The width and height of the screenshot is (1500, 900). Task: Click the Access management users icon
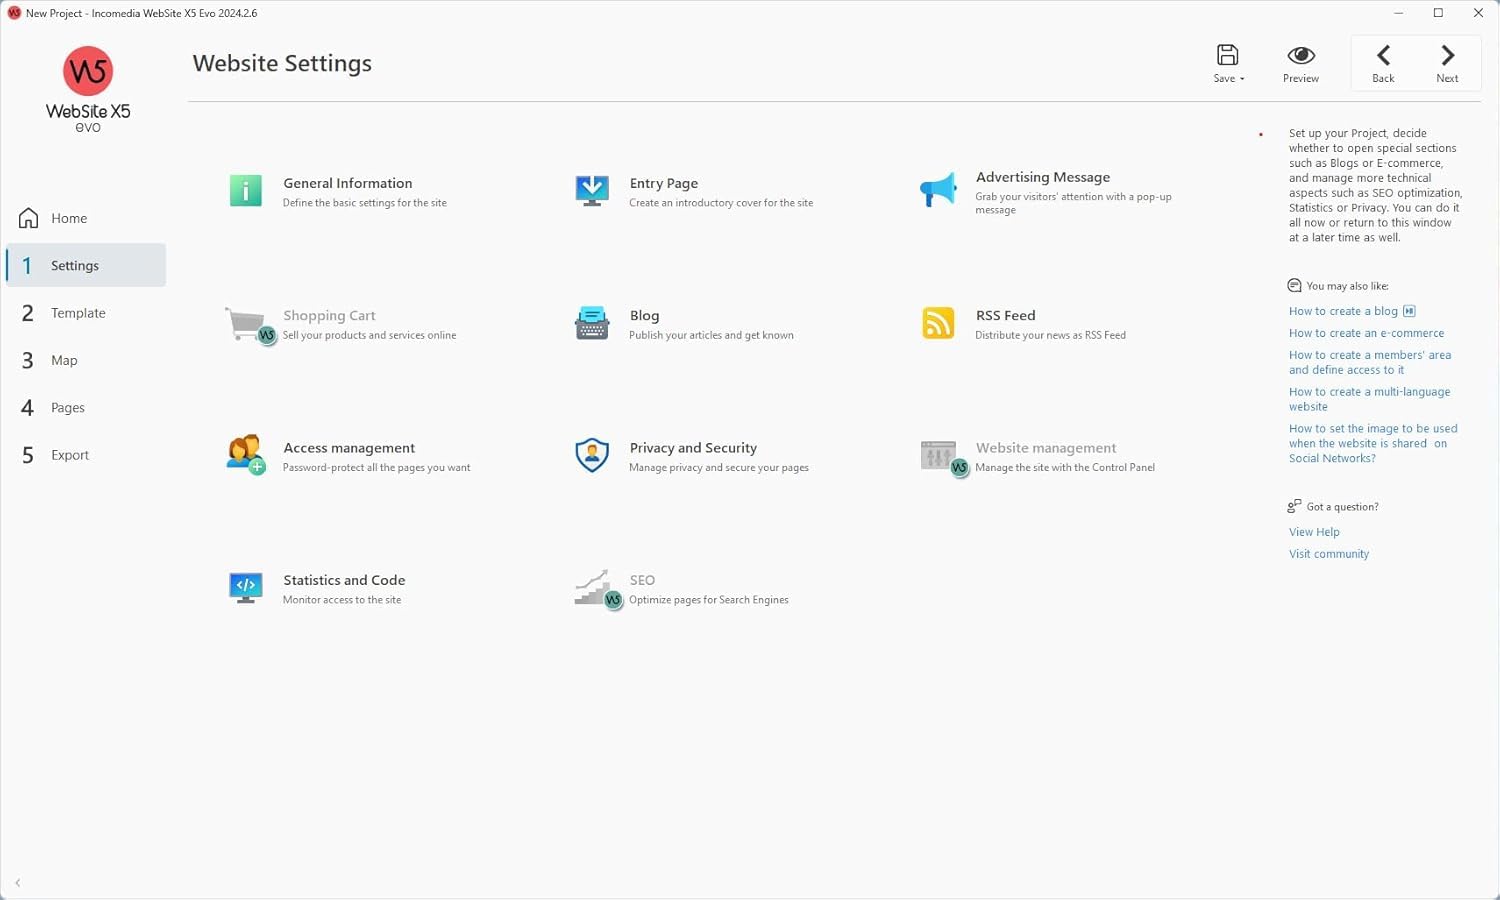(246, 454)
